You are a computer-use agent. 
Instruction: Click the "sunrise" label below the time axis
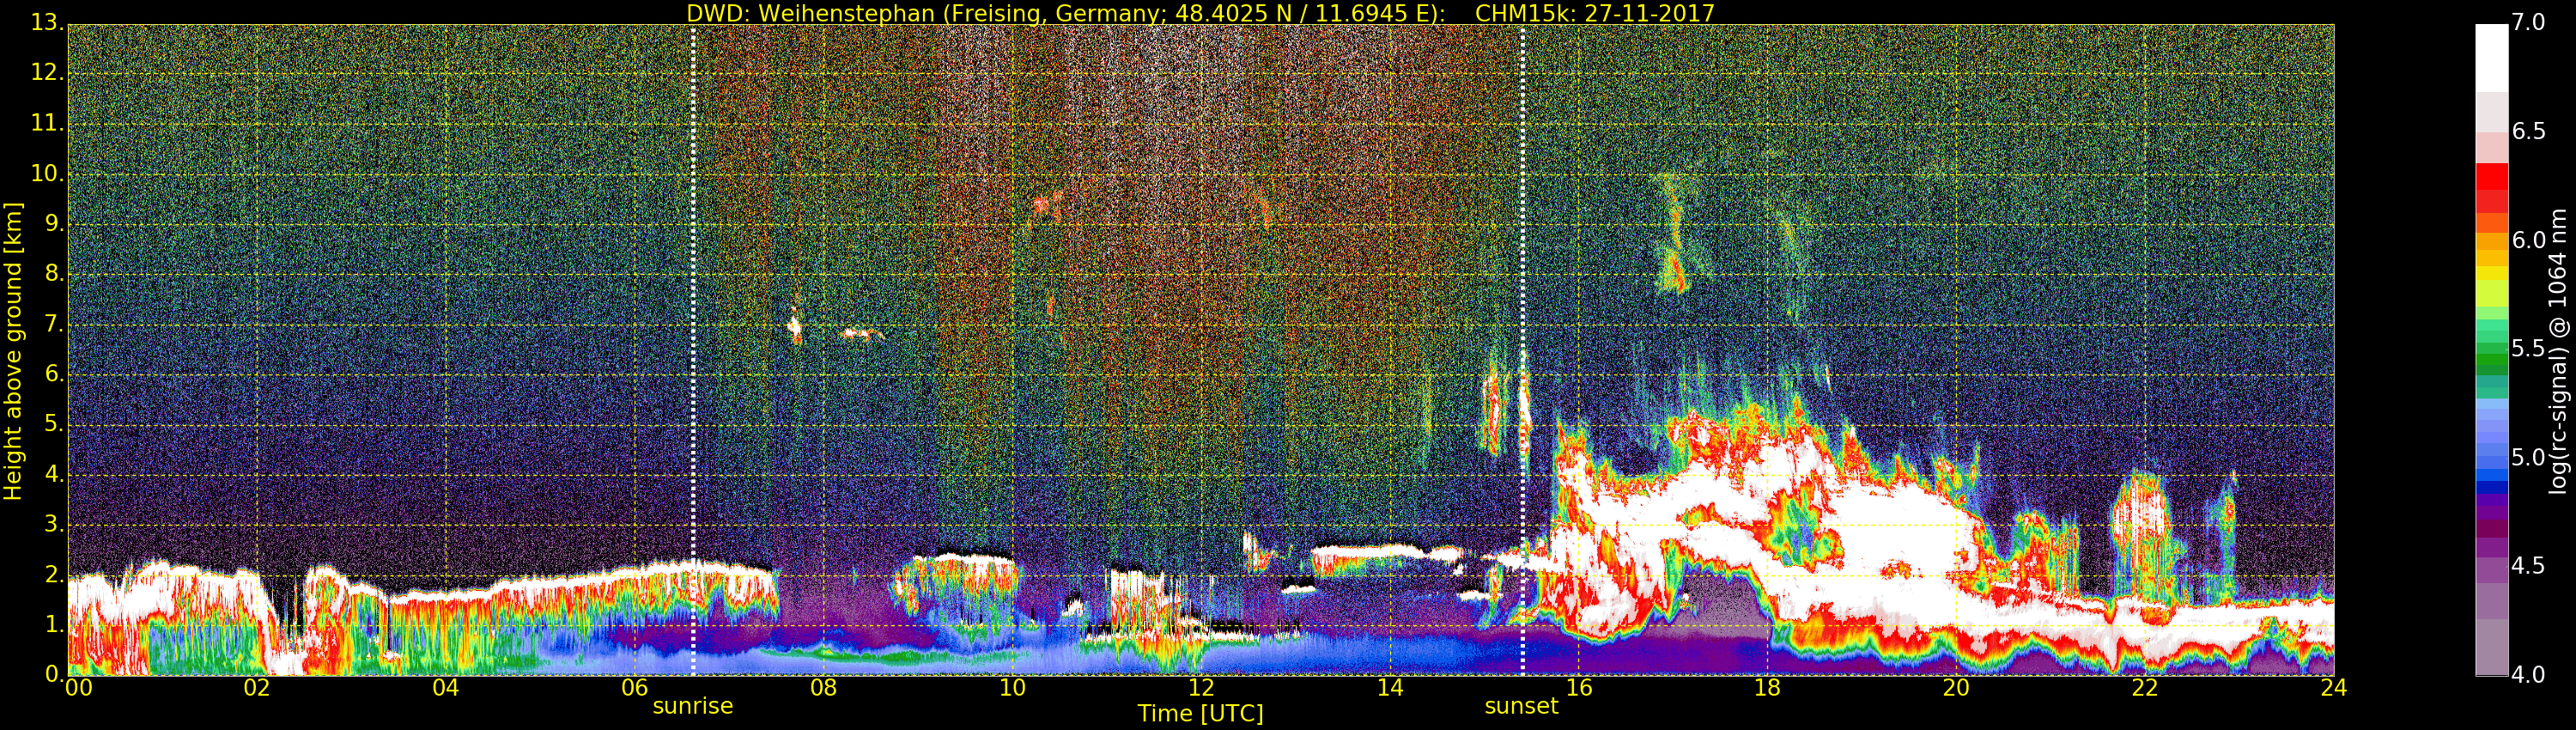(x=693, y=706)
